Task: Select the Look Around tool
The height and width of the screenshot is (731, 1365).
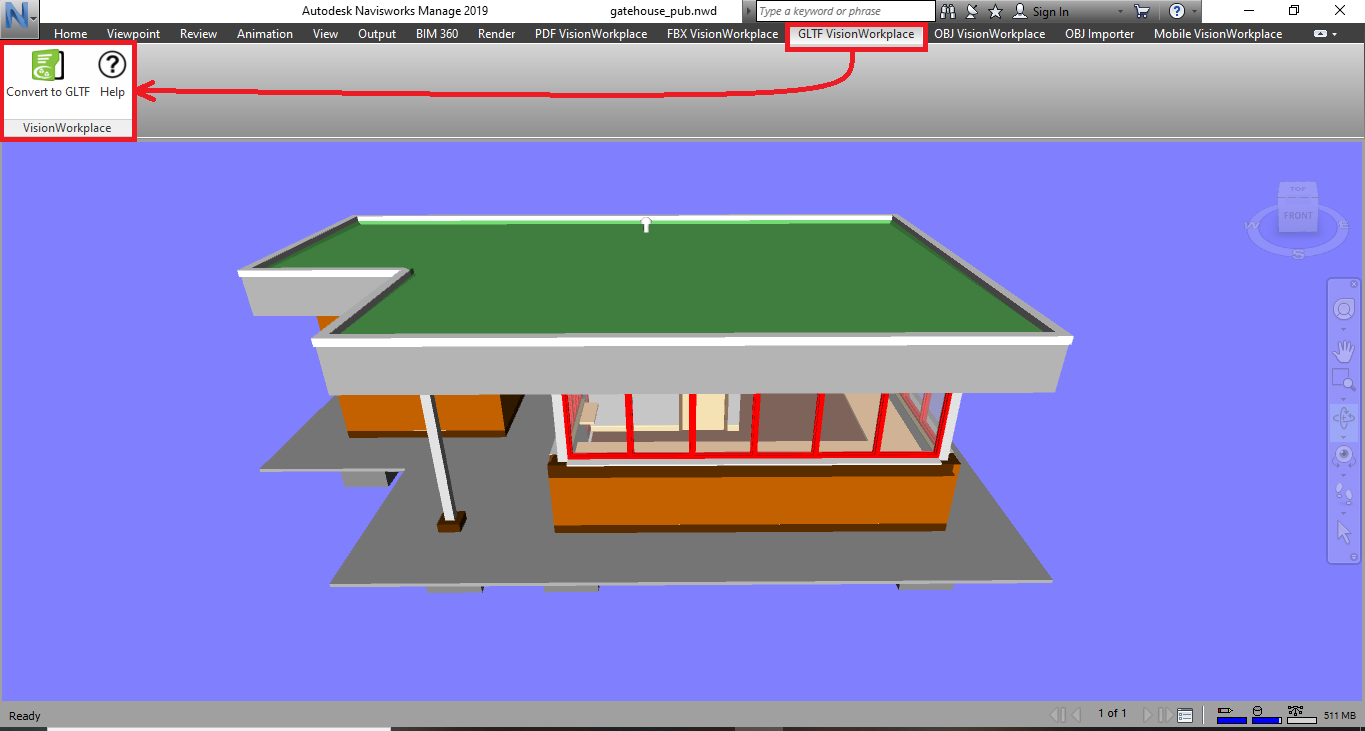Action: (x=1344, y=457)
